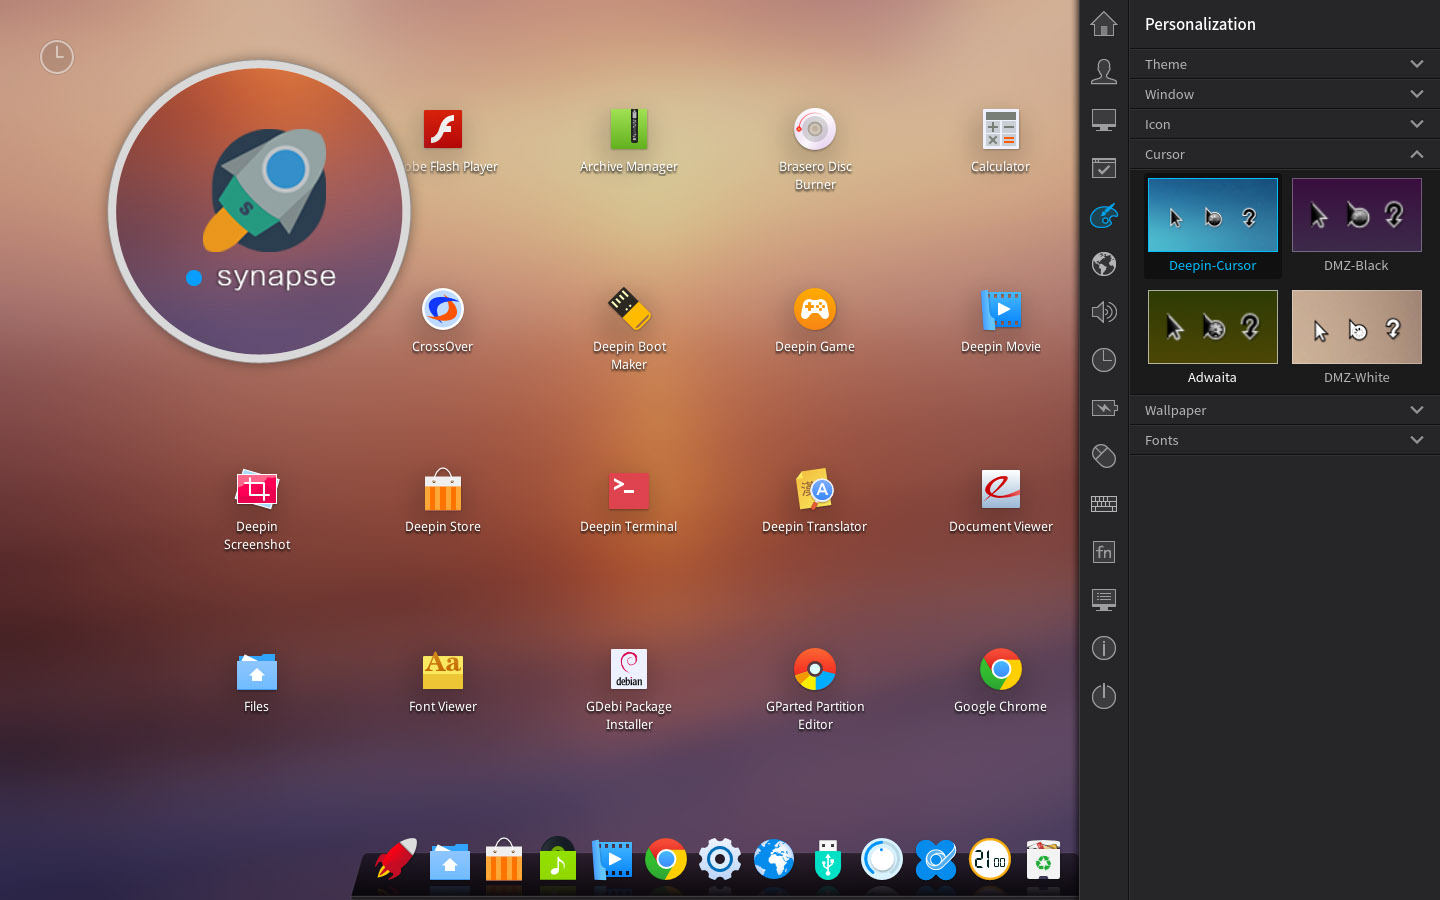1440x900 pixels.
Task: Open Google Chrome from the dock
Action: tap(666, 859)
